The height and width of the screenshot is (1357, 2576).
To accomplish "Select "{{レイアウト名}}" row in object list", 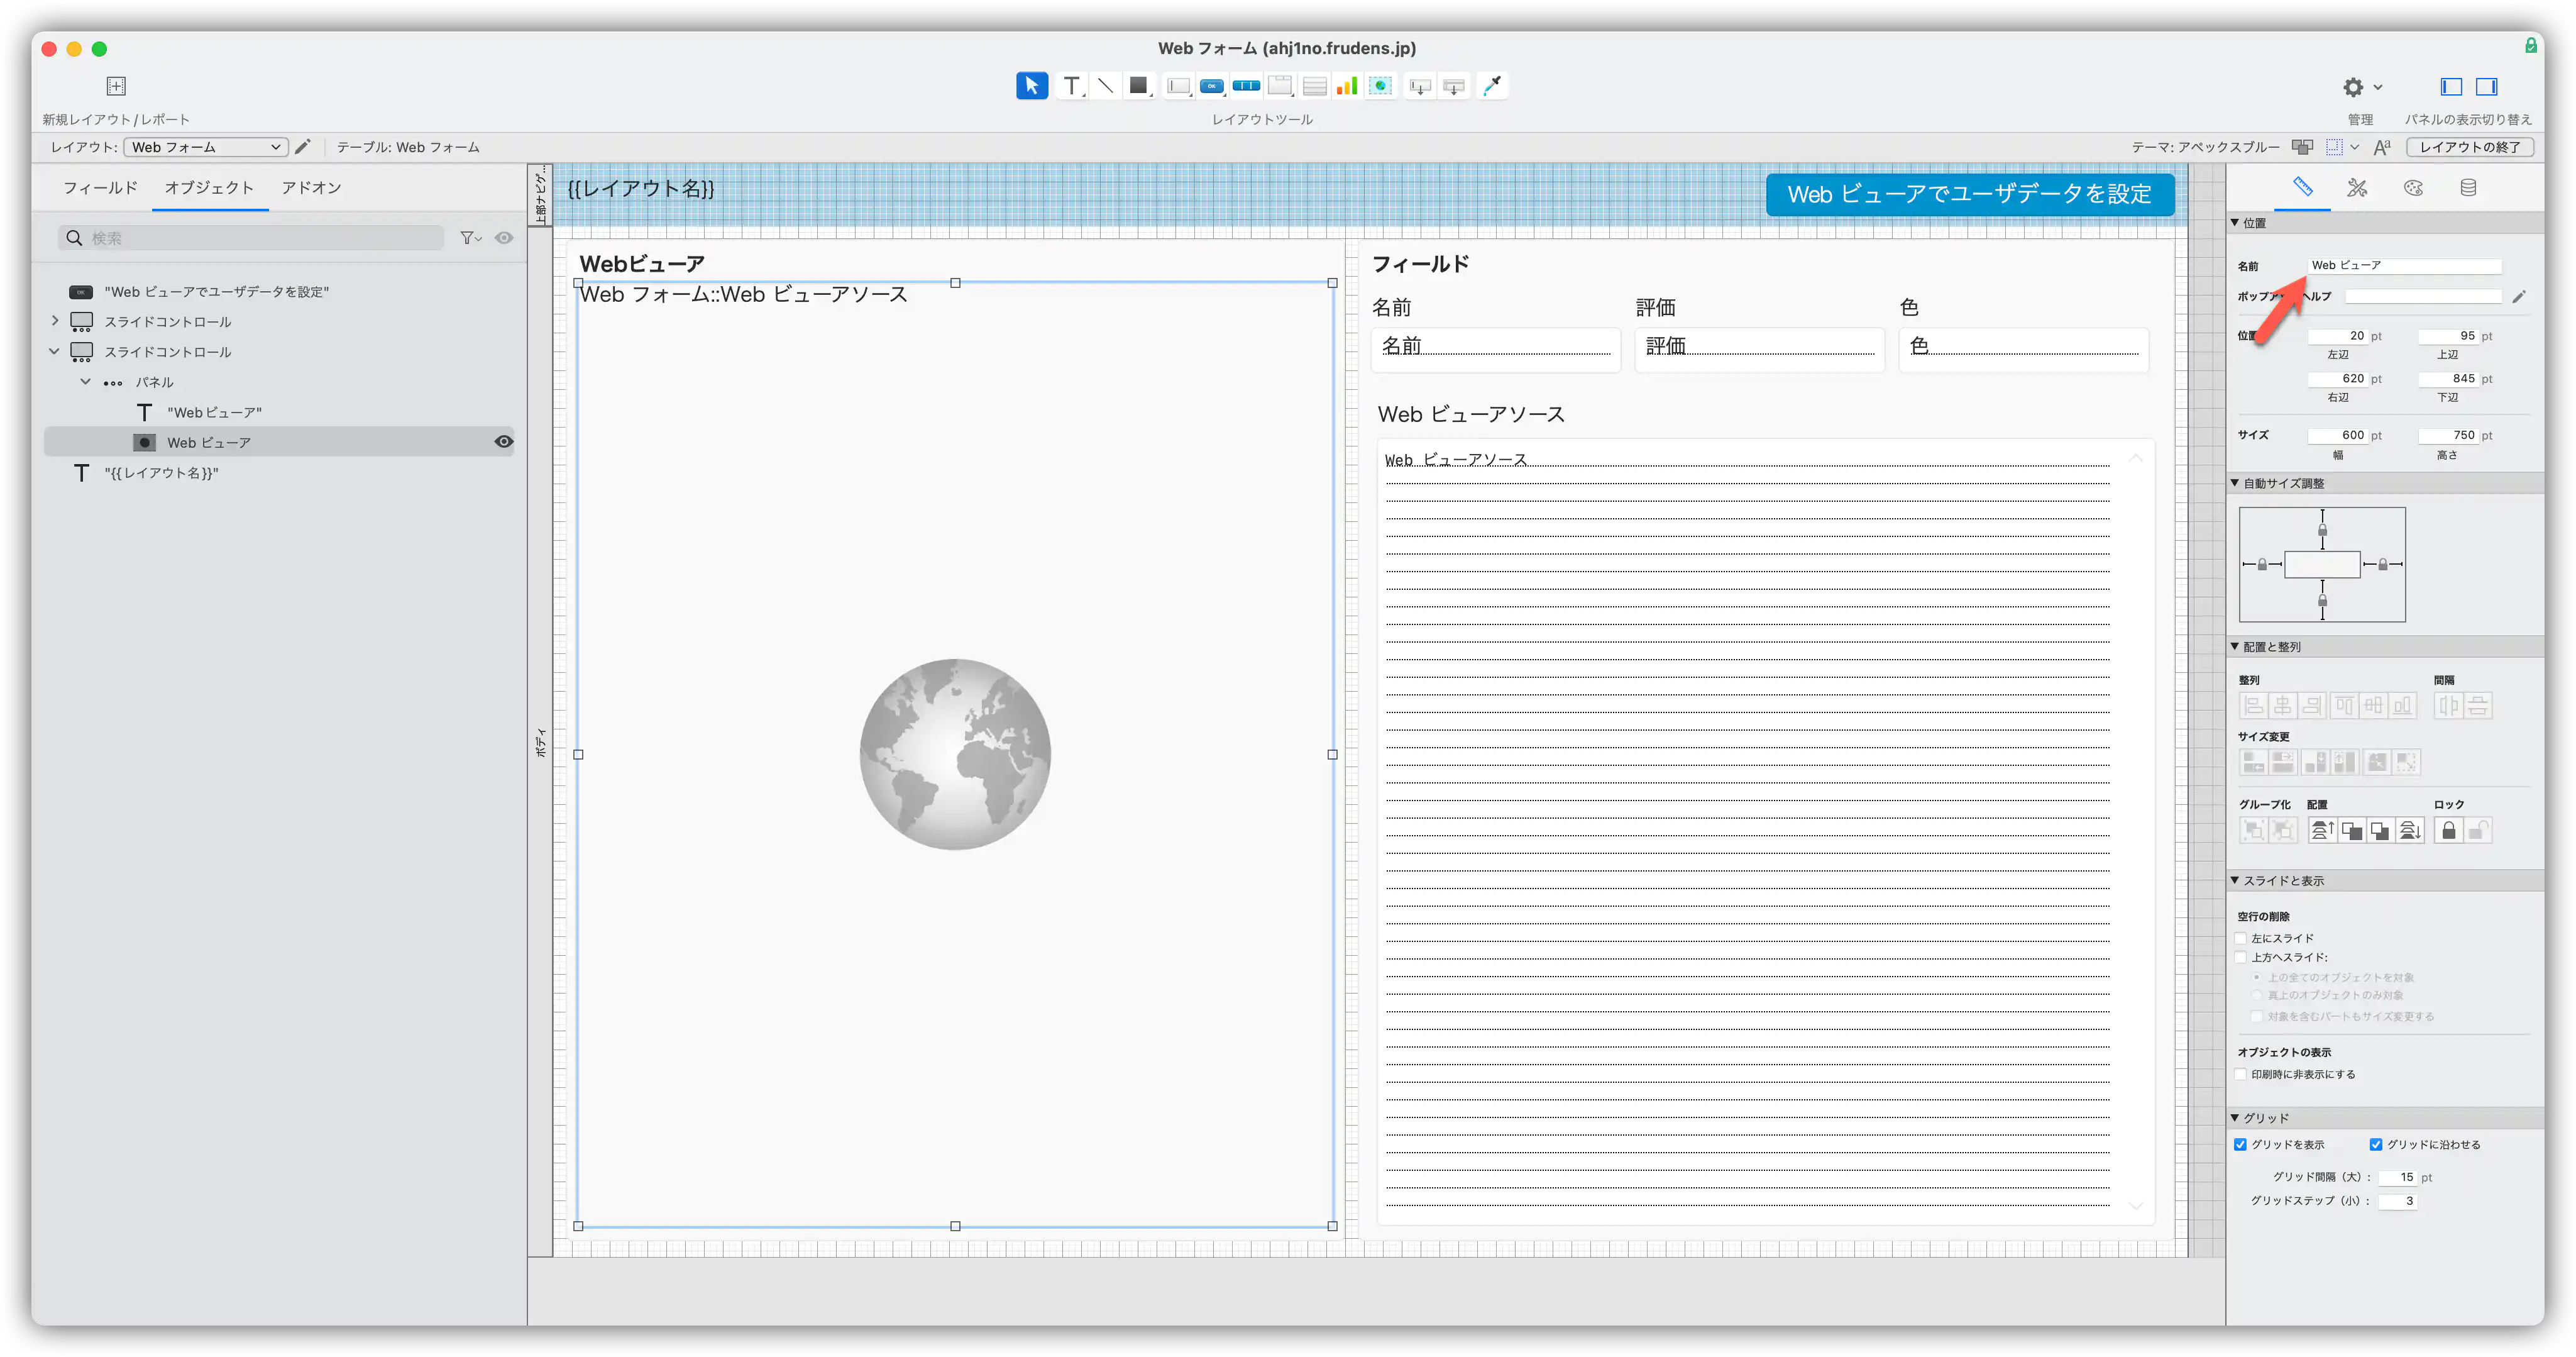I will click(279, 472).
